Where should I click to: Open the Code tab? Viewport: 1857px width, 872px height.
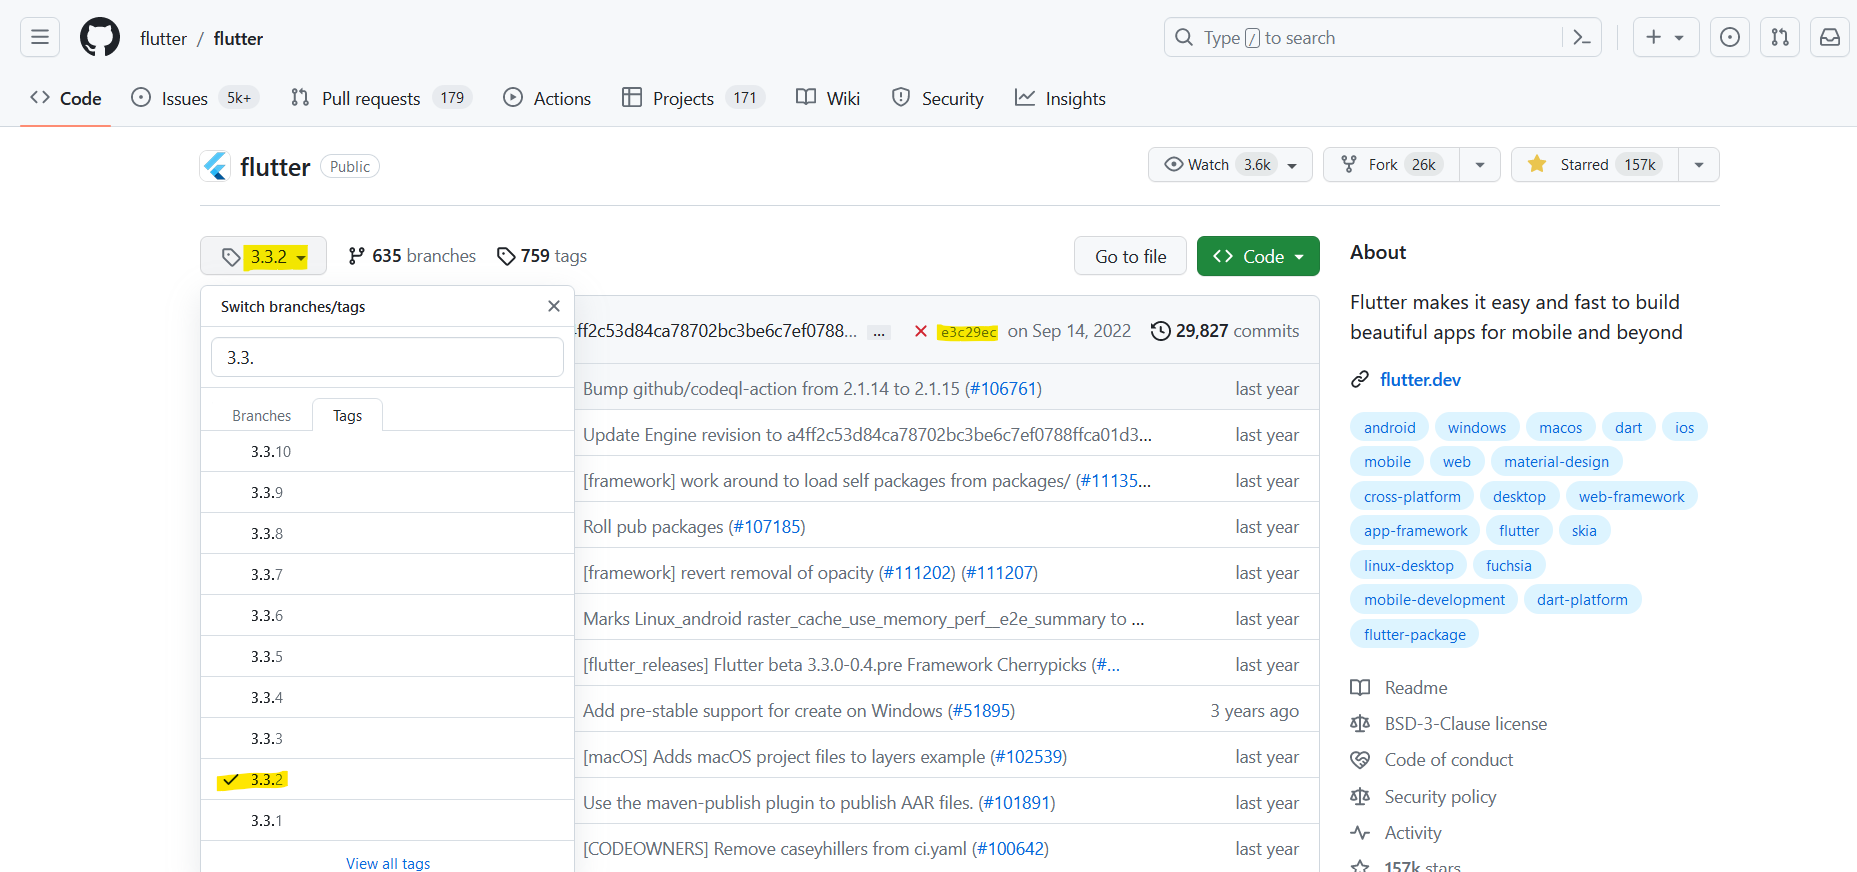point(66,98)
